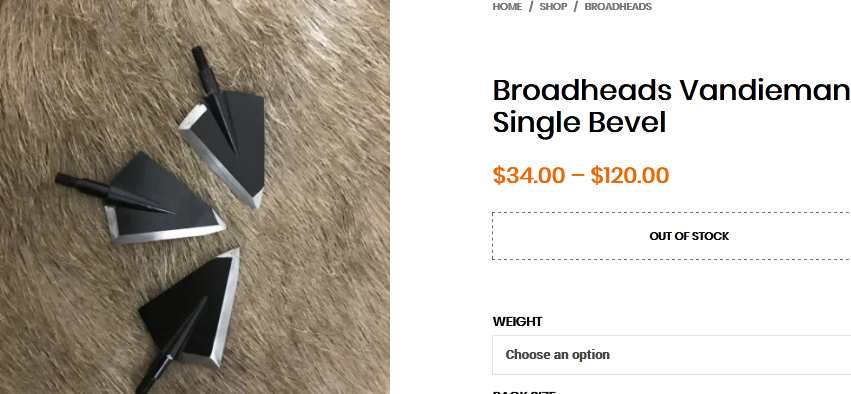Click the word 'Single Bevel' in the title
This screenshot has height=394, width=851.
(x=579, y=123)
